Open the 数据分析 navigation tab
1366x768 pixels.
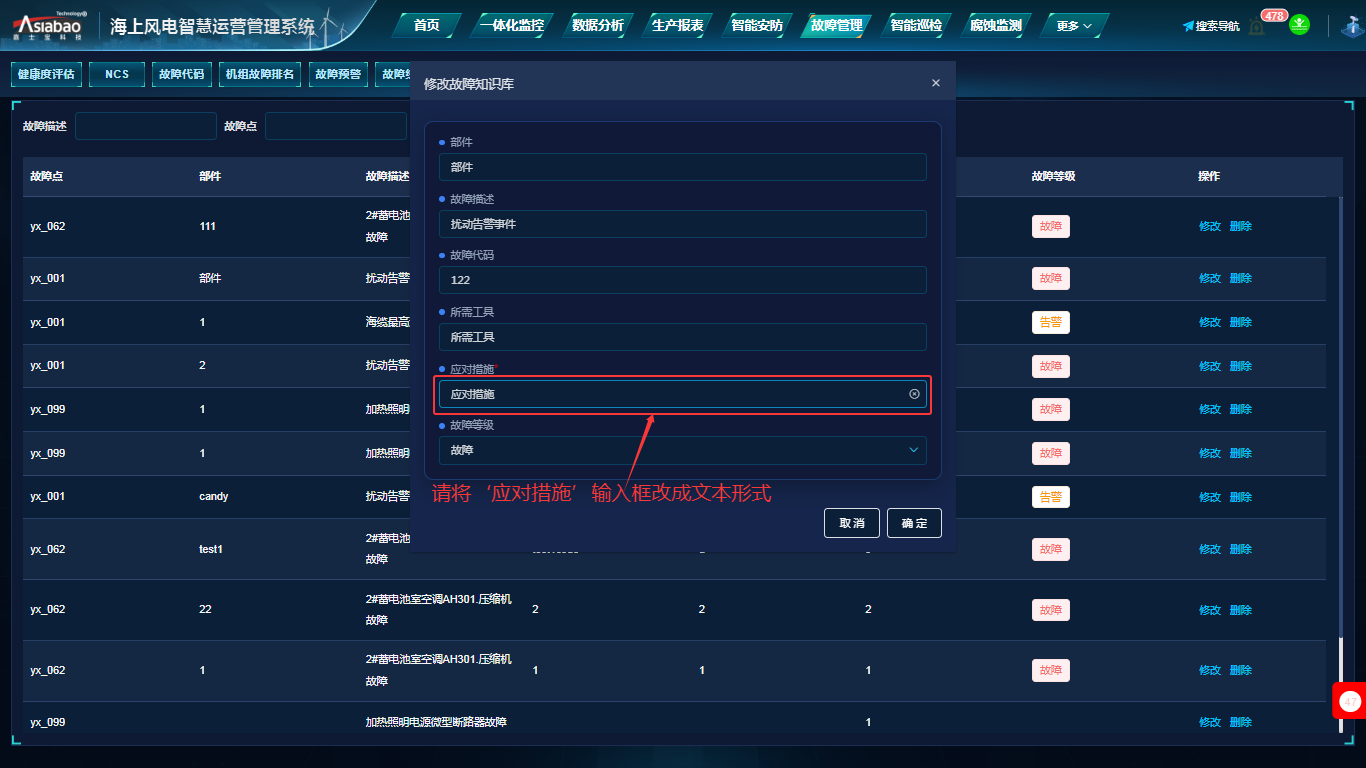598,26
